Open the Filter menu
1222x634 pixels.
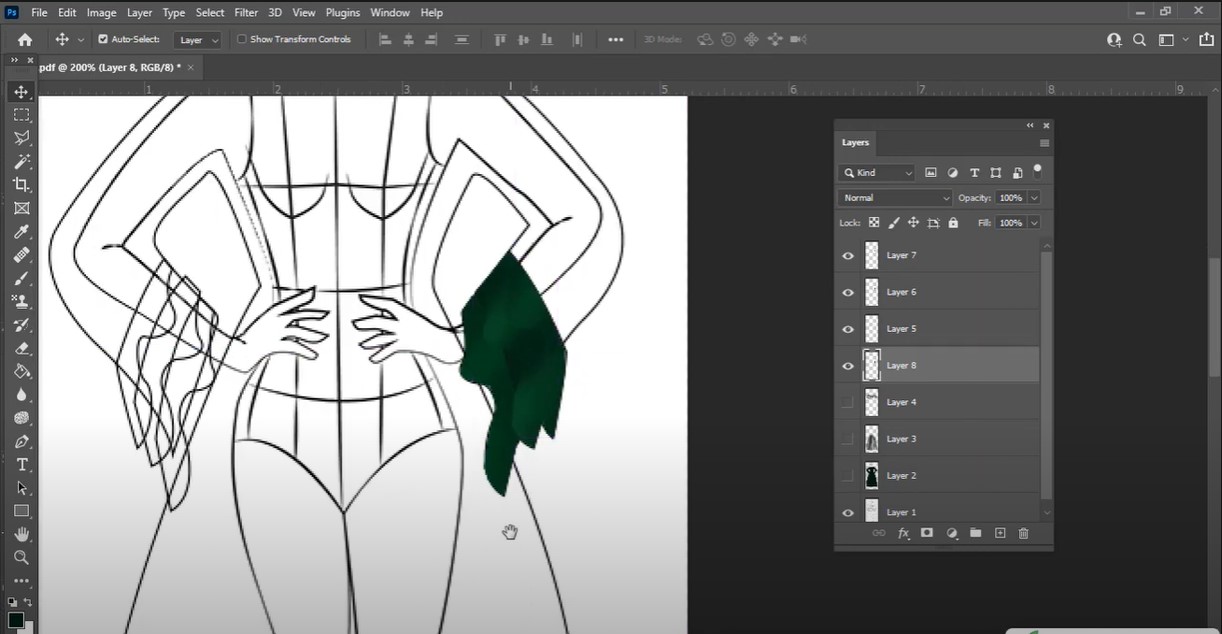pos(246,13)
